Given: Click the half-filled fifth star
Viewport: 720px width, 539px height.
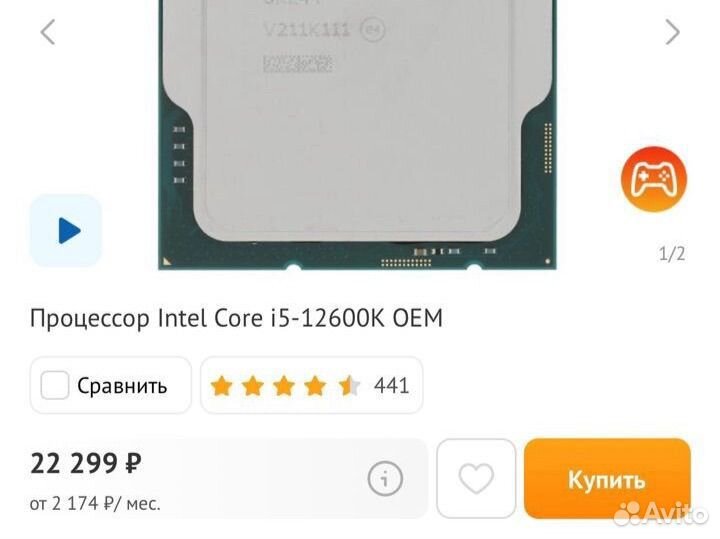Looking at the screenshot, I should (x=349, y=386).
